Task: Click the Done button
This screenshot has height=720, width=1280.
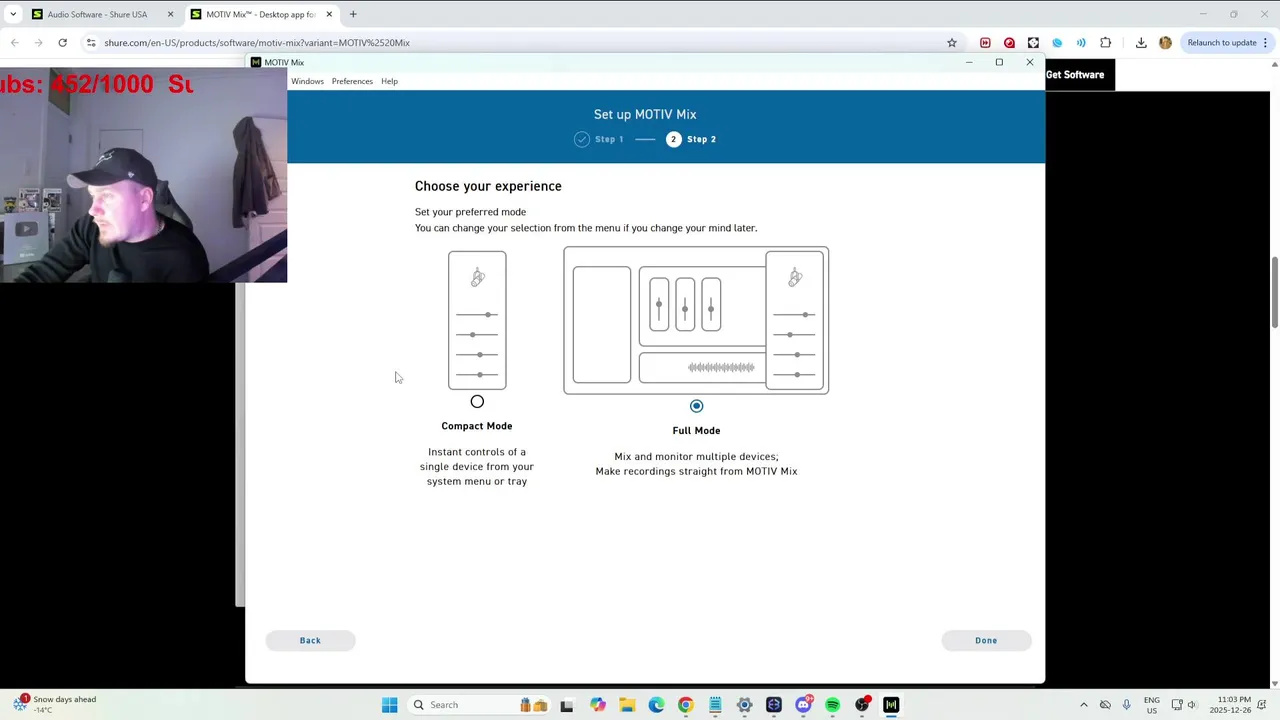Action: [986, 640]
